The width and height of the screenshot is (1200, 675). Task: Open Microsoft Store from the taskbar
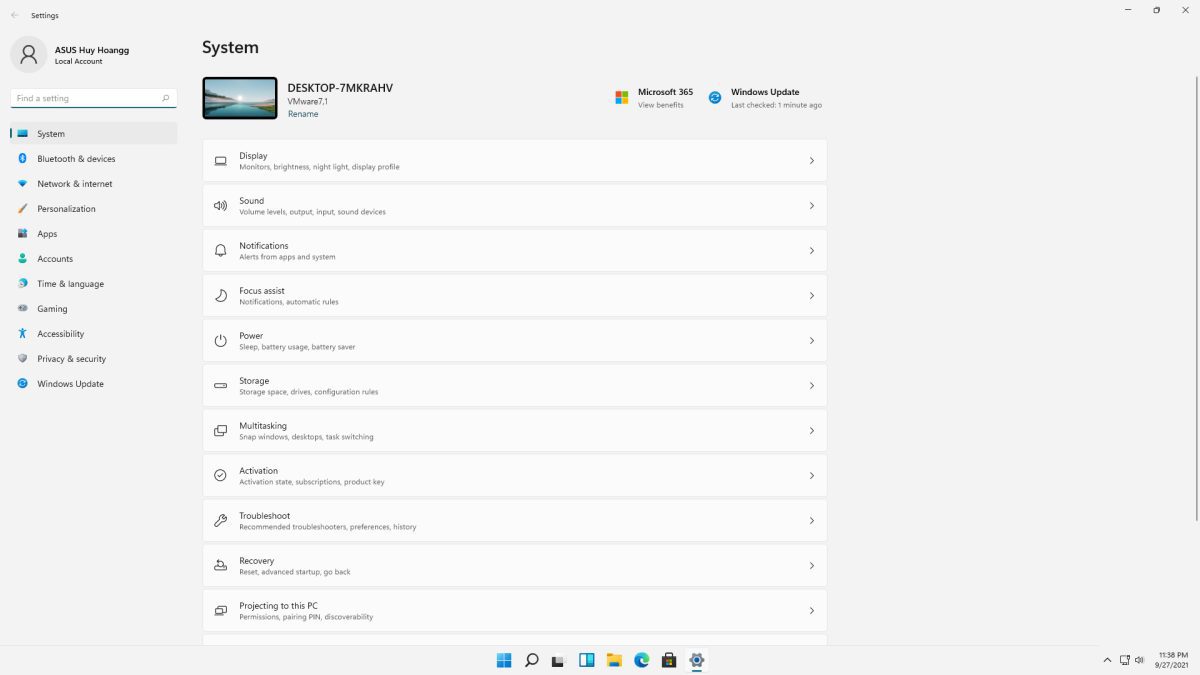tap(669, 660)
